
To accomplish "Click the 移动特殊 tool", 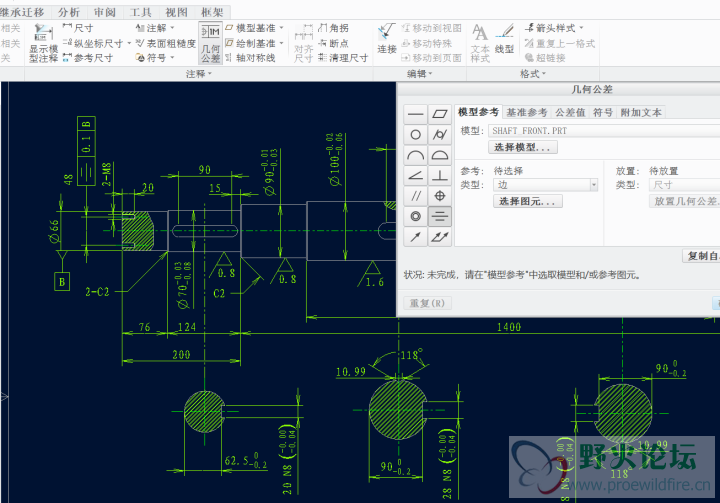I will [x=427, y=43].
